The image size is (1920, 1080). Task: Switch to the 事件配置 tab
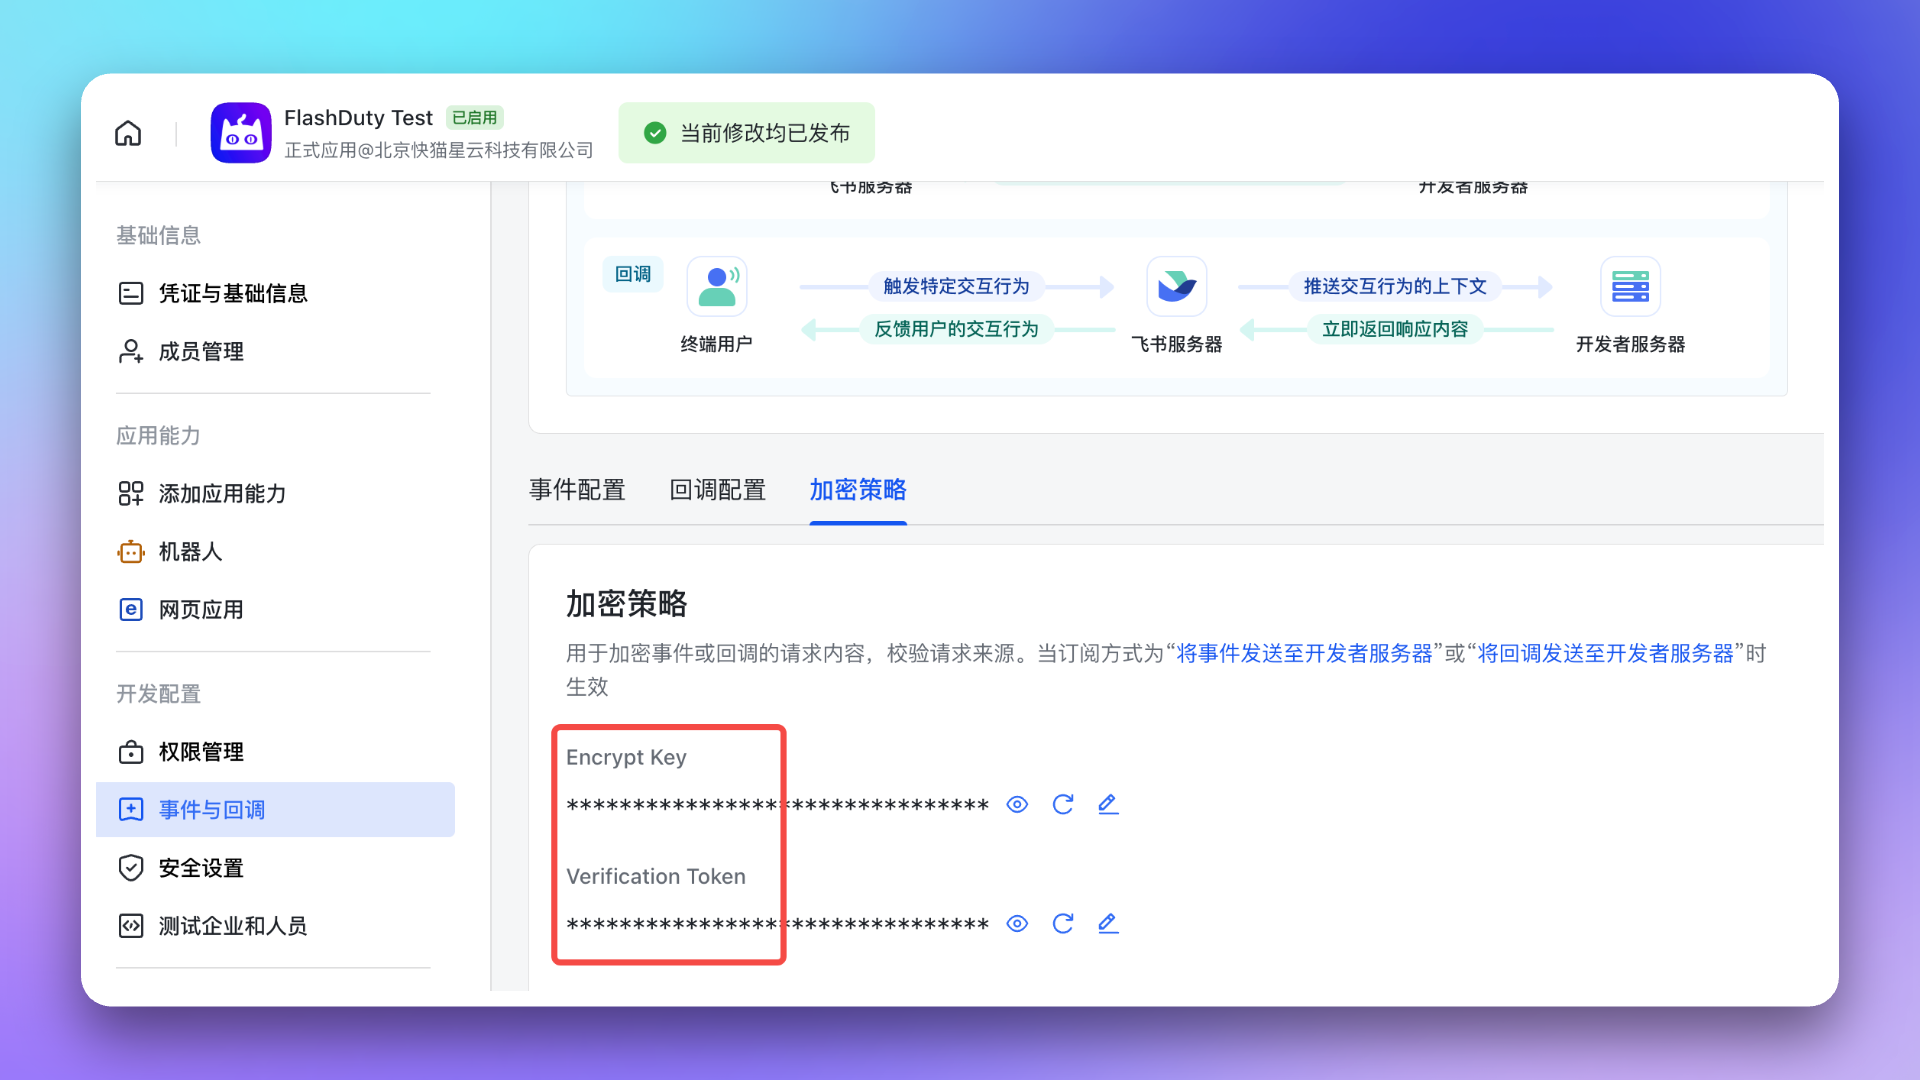577,490
